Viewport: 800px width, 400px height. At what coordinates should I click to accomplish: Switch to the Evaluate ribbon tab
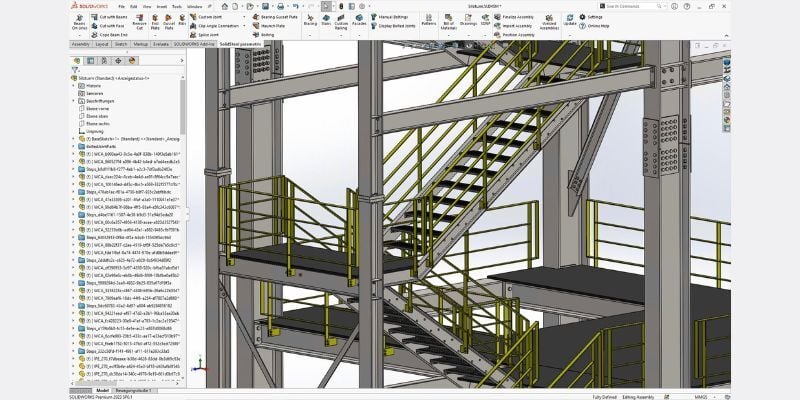pos(161,44)
